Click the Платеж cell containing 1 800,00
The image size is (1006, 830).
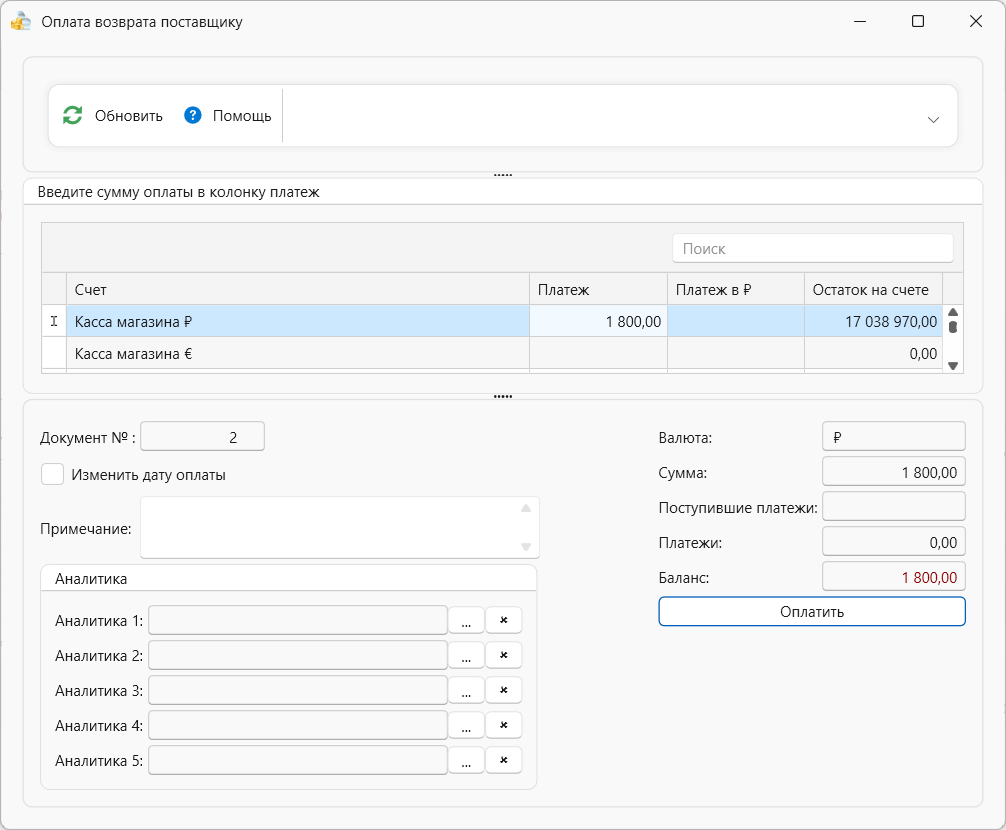pyautogui.click(x=598, y=321)
